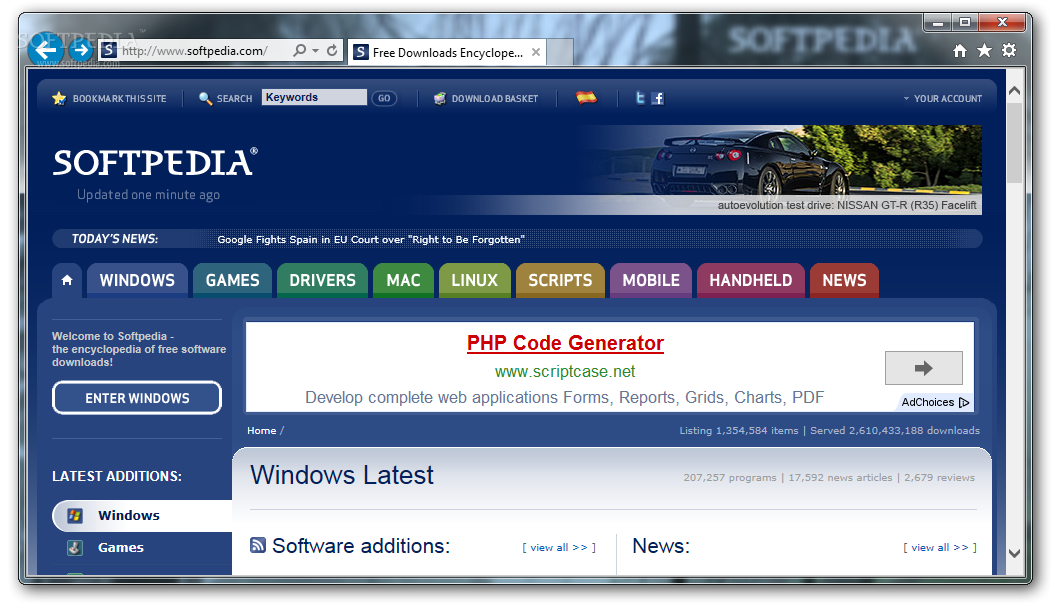The image size is (1053, 605).
Task: Switch to the Windows category tab
Action: (137, 280)
